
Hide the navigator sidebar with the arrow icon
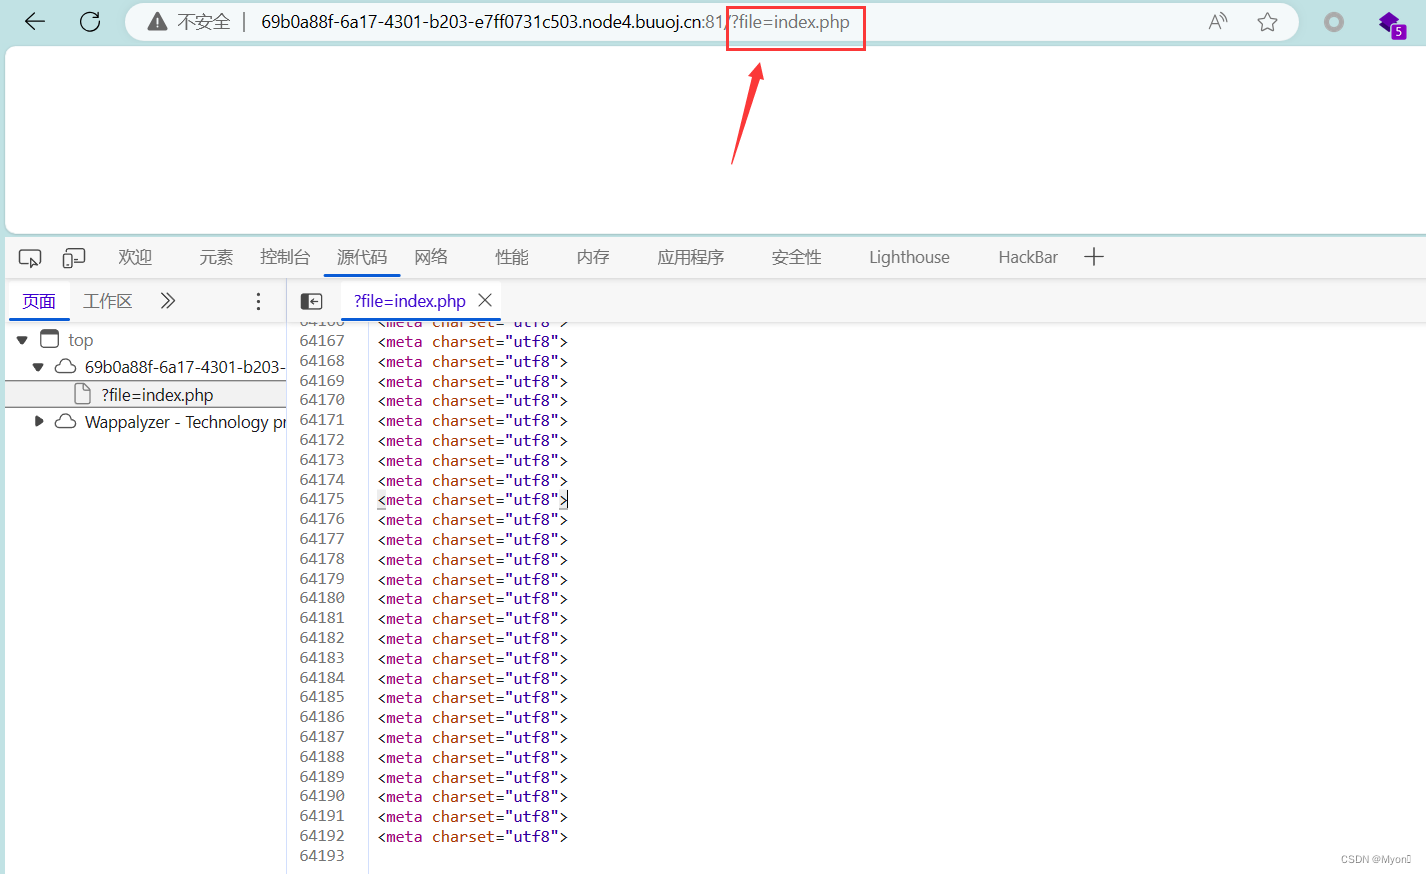tap(311, 300)
